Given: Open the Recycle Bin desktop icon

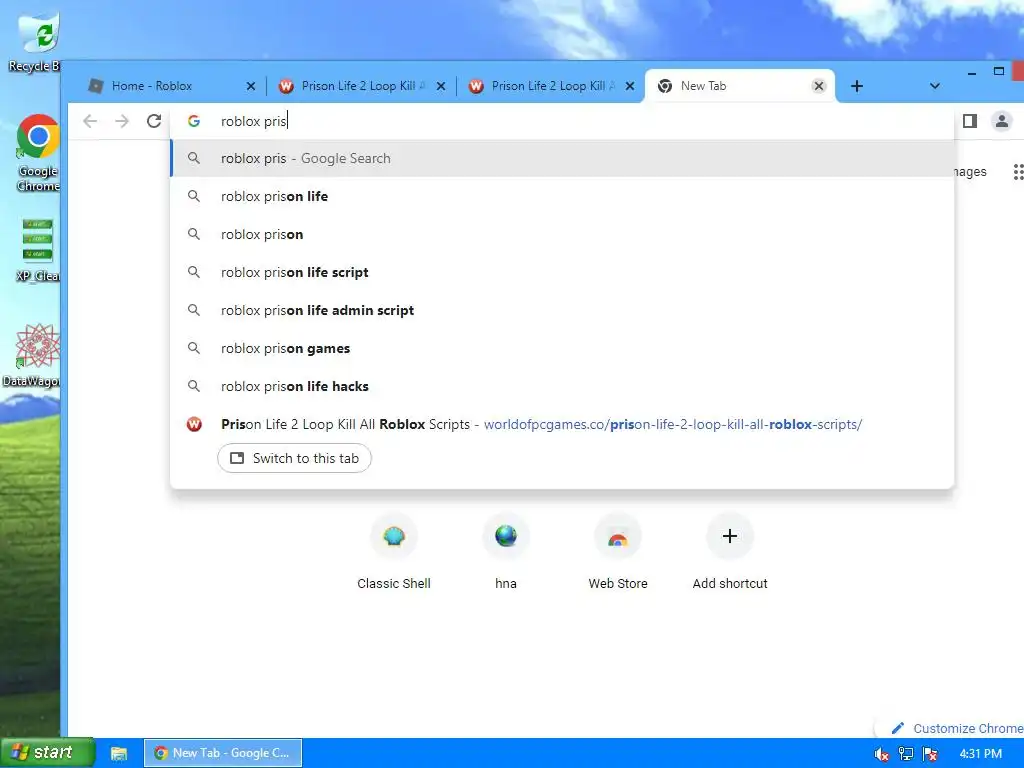Looking at the screenshot, I should pyautogui.click(x=37, y=42).
